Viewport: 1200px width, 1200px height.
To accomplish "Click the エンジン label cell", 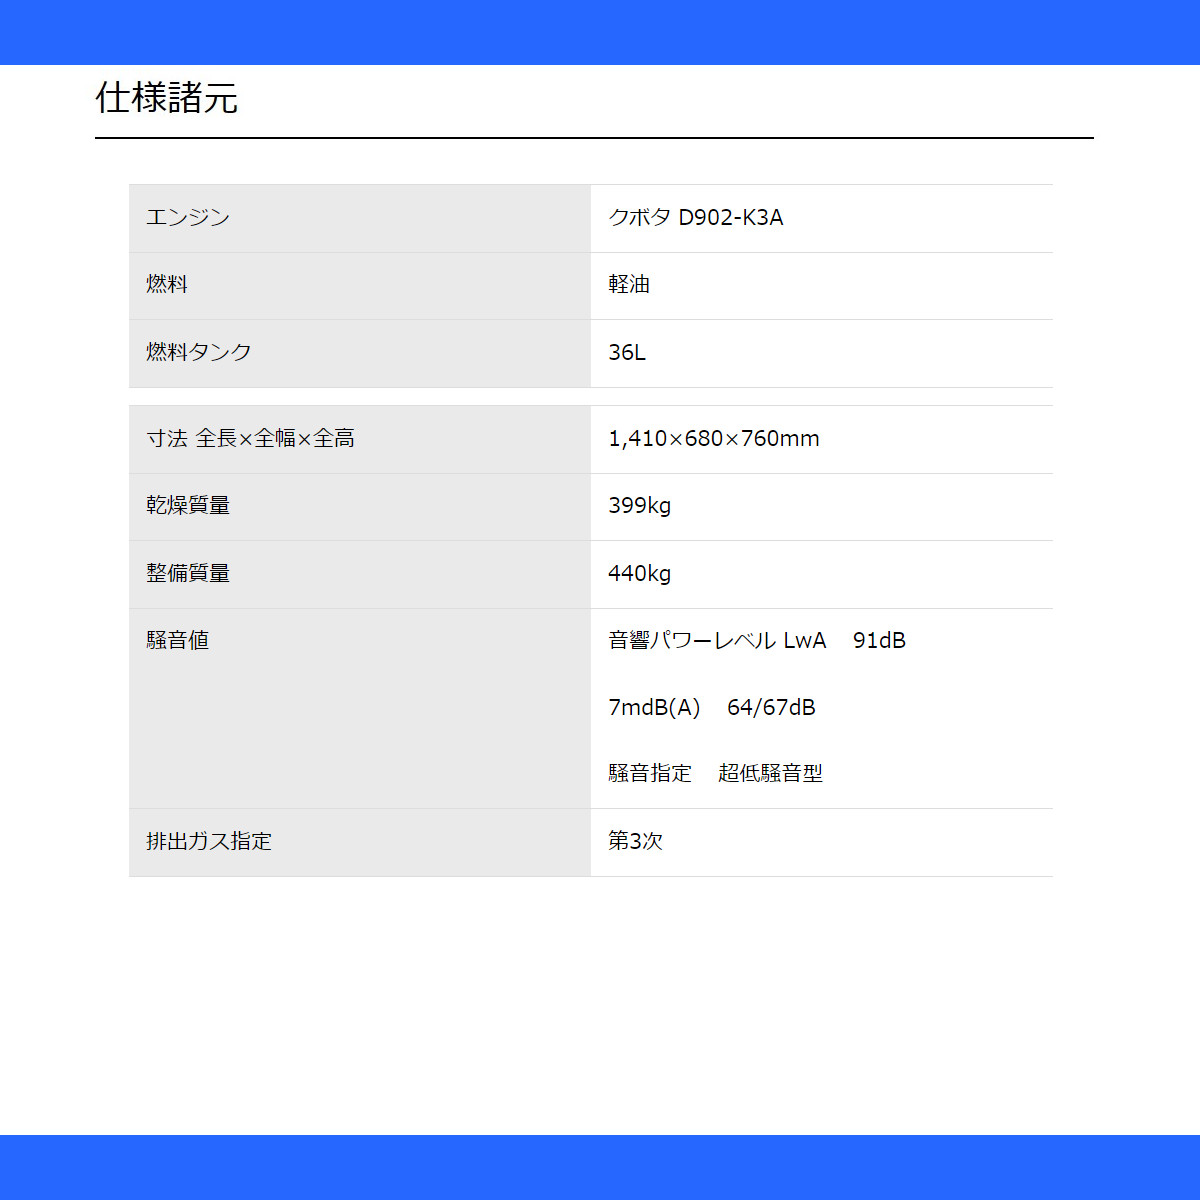I will (x=360, y=218).
